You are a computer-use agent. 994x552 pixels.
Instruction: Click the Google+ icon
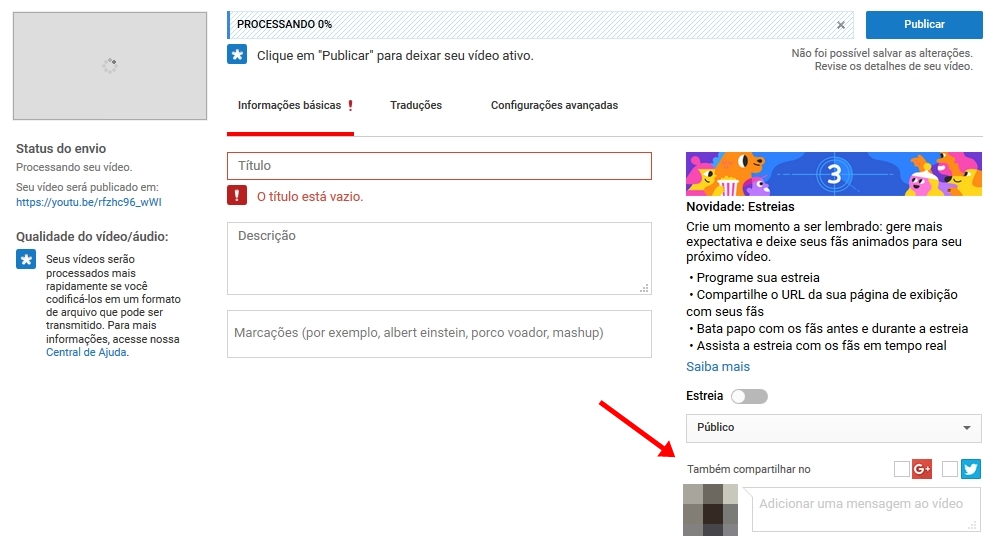point(922,469)
